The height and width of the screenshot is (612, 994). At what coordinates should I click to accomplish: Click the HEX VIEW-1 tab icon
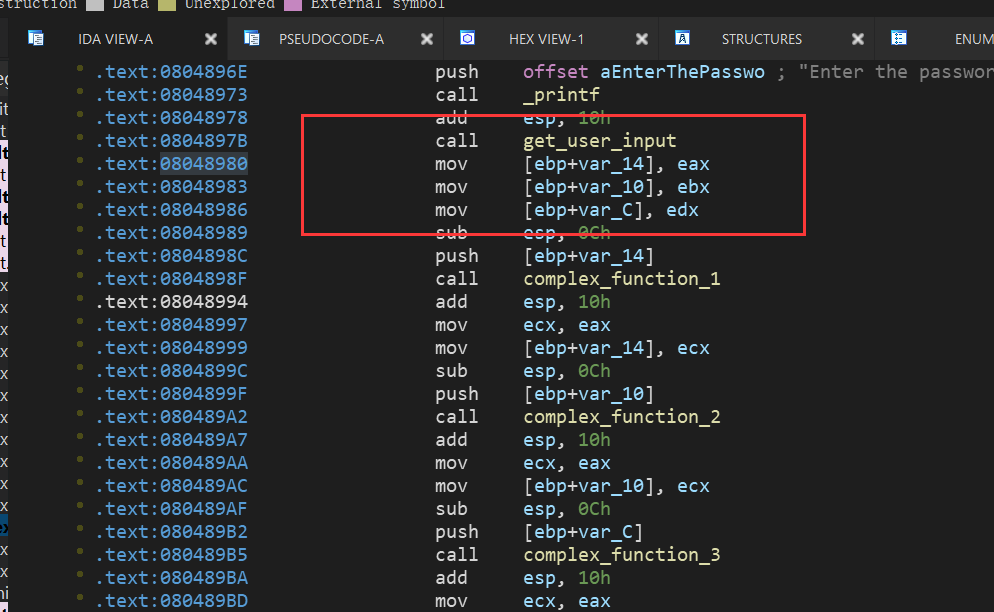pos(467,38)
